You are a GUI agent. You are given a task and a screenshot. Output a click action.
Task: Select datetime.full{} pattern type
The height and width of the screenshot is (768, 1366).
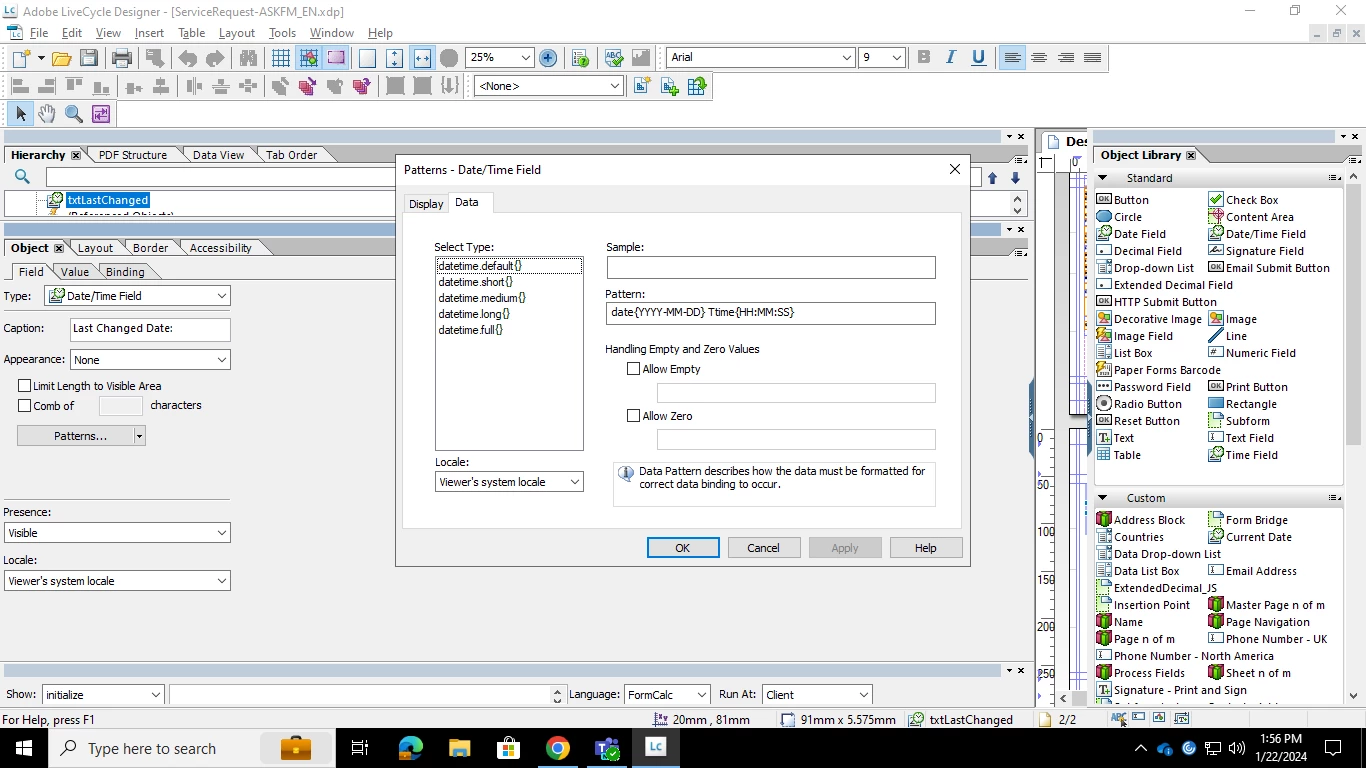(x=470, y=330)
